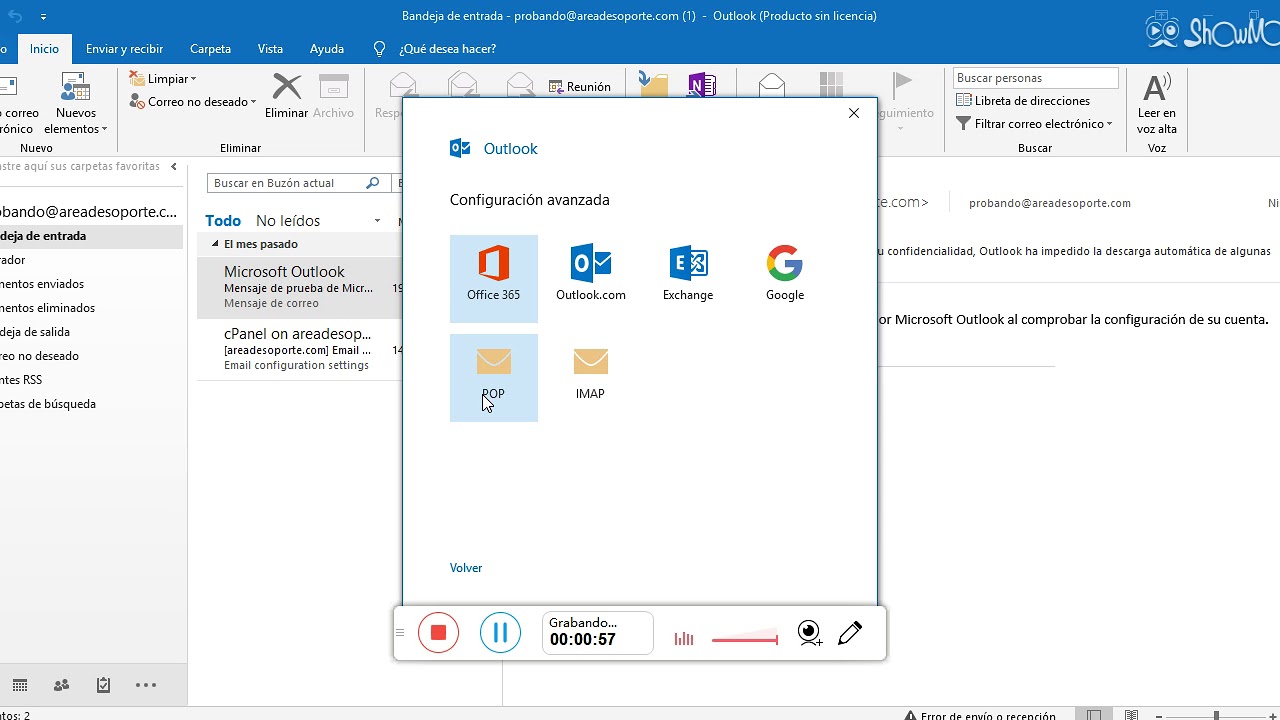
Task: Click the Error de envío o recepción status
Action: (980, 715)
